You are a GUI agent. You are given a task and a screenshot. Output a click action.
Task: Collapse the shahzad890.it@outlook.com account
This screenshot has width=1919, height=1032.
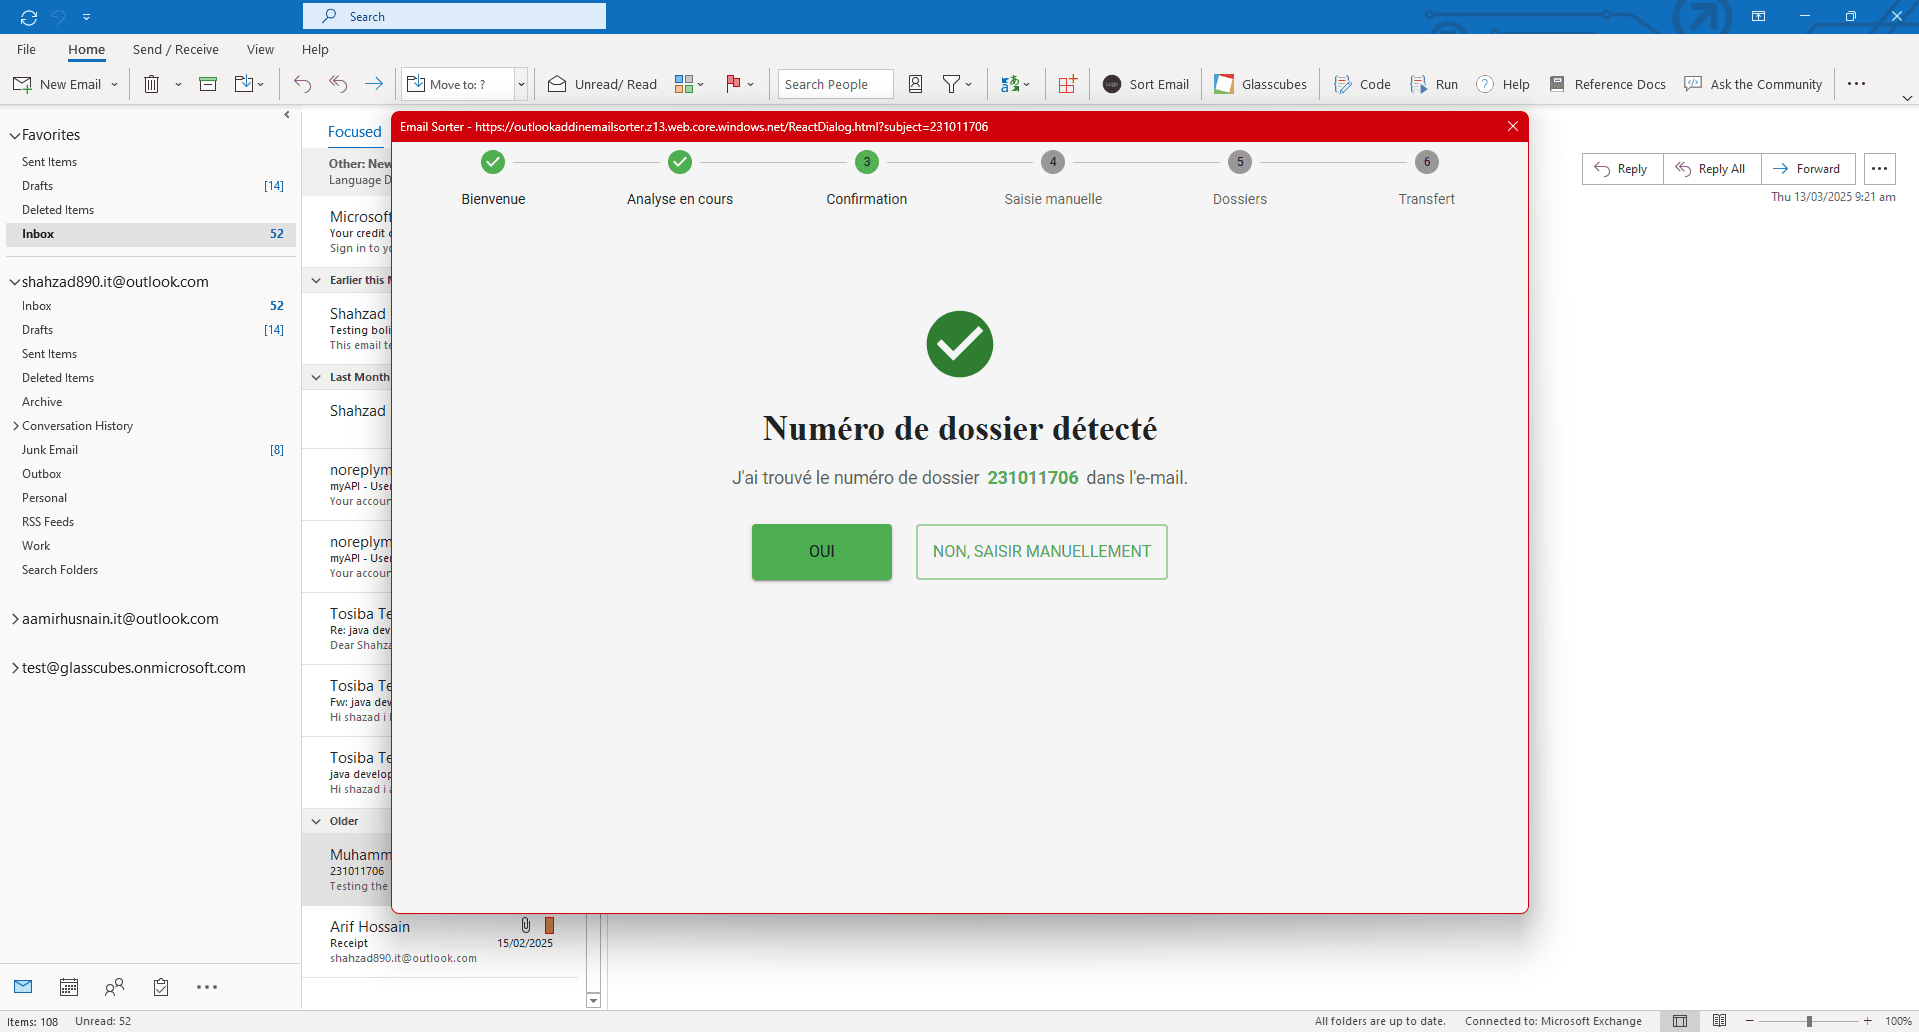click(x=15, y=282)
